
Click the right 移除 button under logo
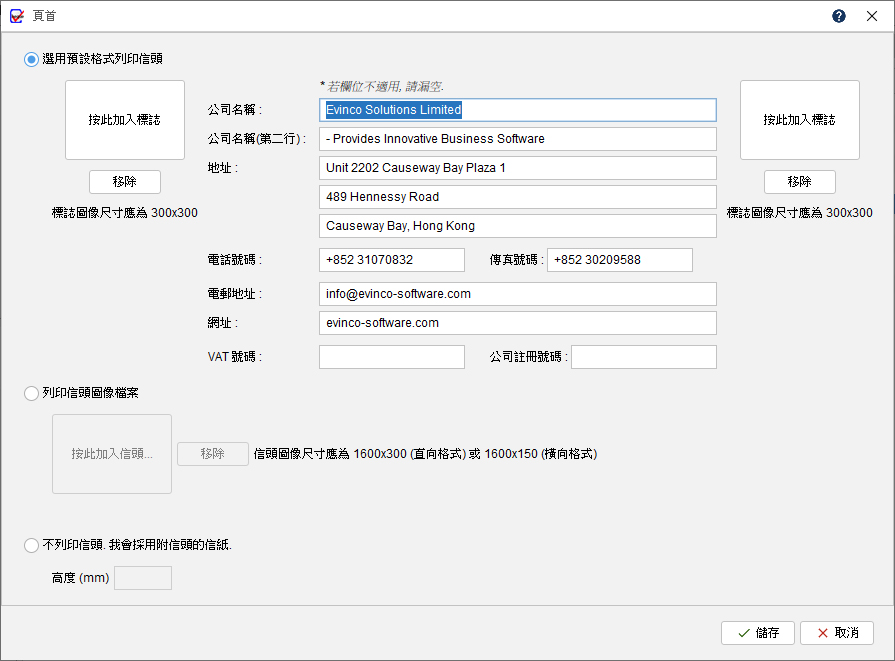point(800,182)
